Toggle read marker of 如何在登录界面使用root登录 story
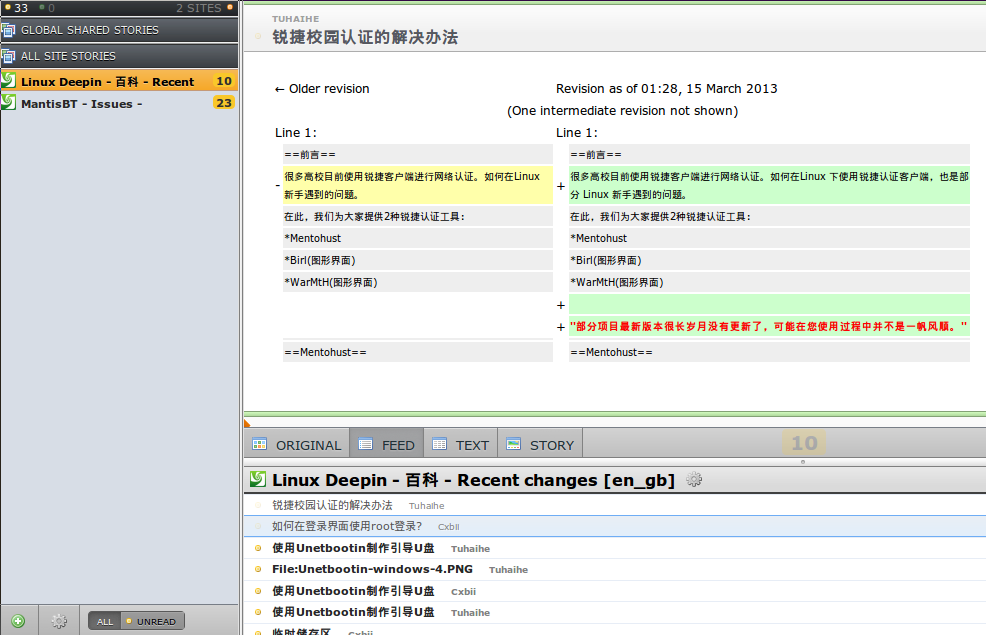This screenshot has height=635, width=986. (258, 526)
